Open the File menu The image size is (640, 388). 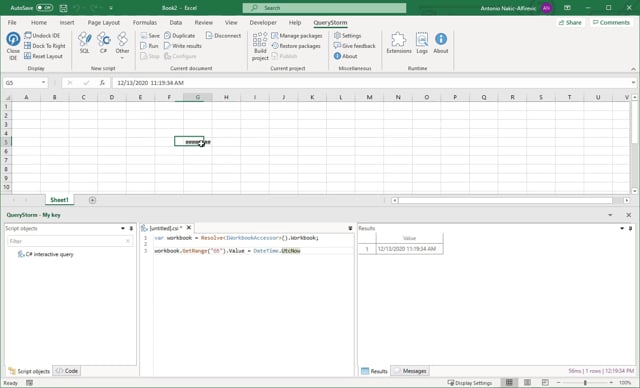[x=12, y=22]
